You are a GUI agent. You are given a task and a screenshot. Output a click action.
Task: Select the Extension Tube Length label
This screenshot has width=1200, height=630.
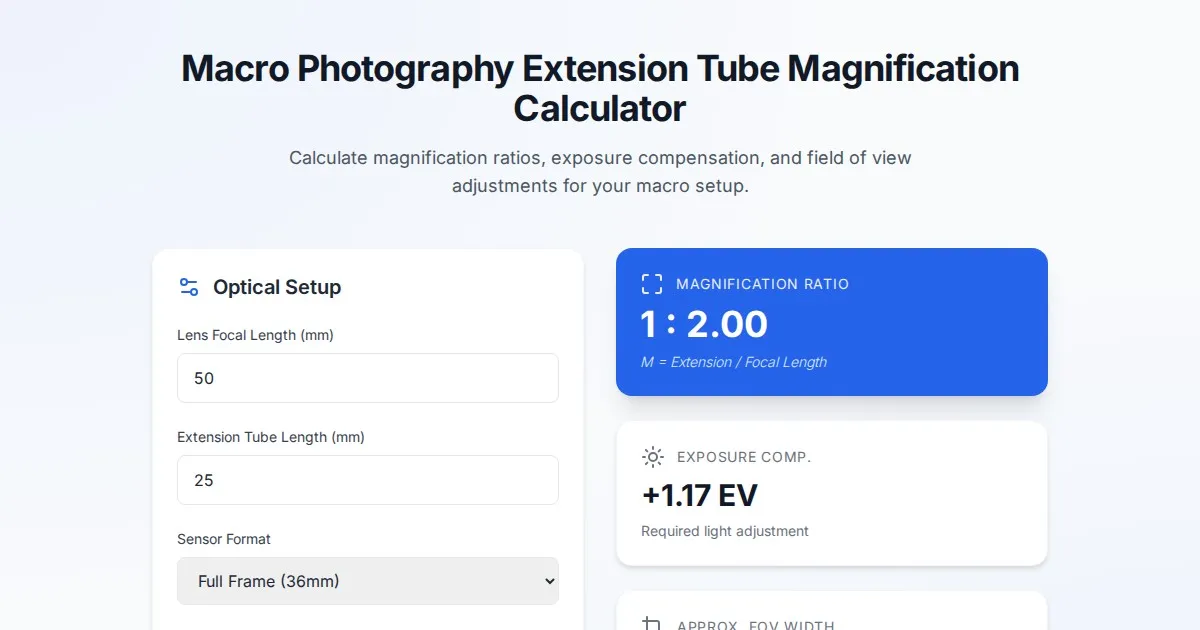(270, 437)
